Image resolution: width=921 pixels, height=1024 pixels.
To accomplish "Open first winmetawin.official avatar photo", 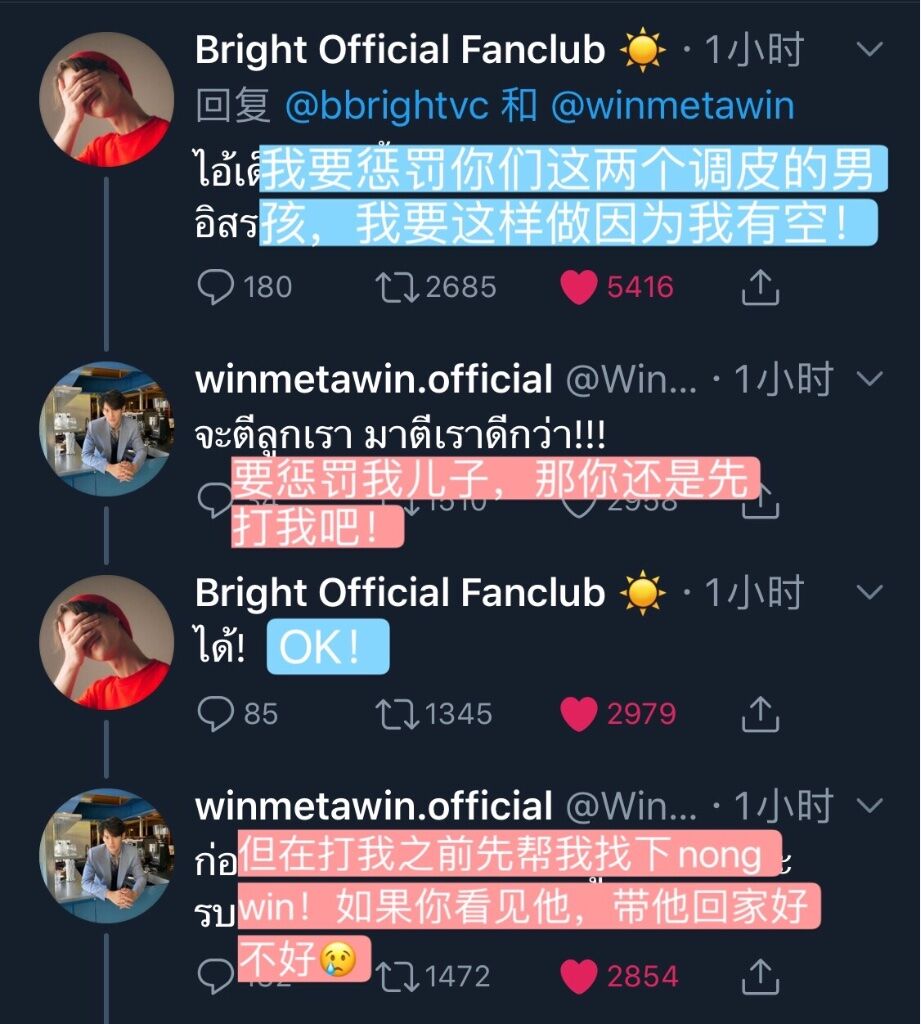I will [x=106, y=428].
